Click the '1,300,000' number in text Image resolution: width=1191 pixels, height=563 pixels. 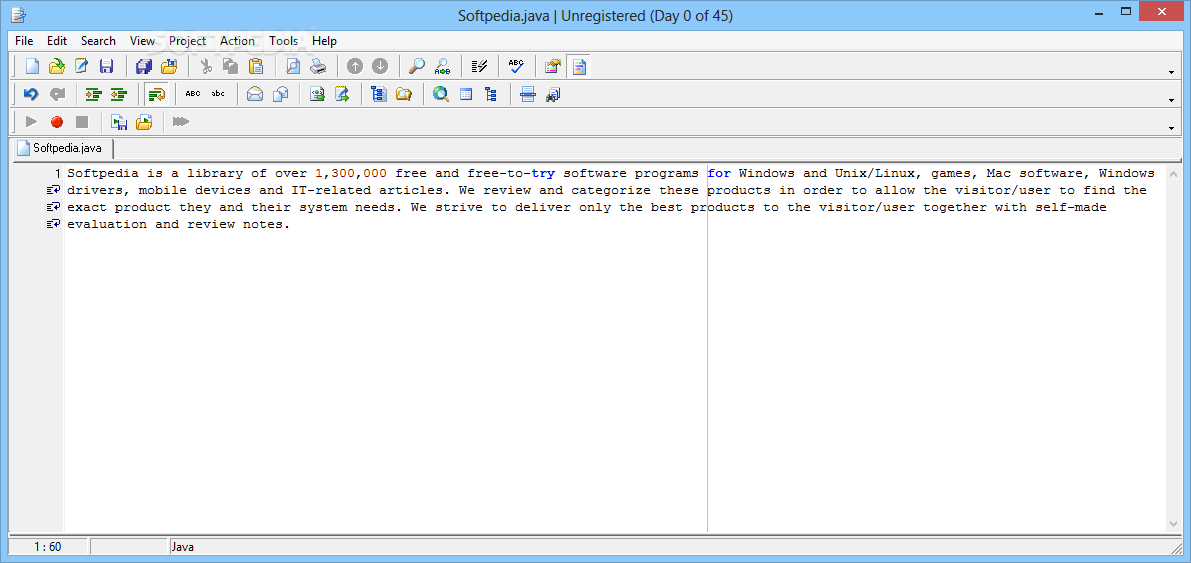pos(351,173)
